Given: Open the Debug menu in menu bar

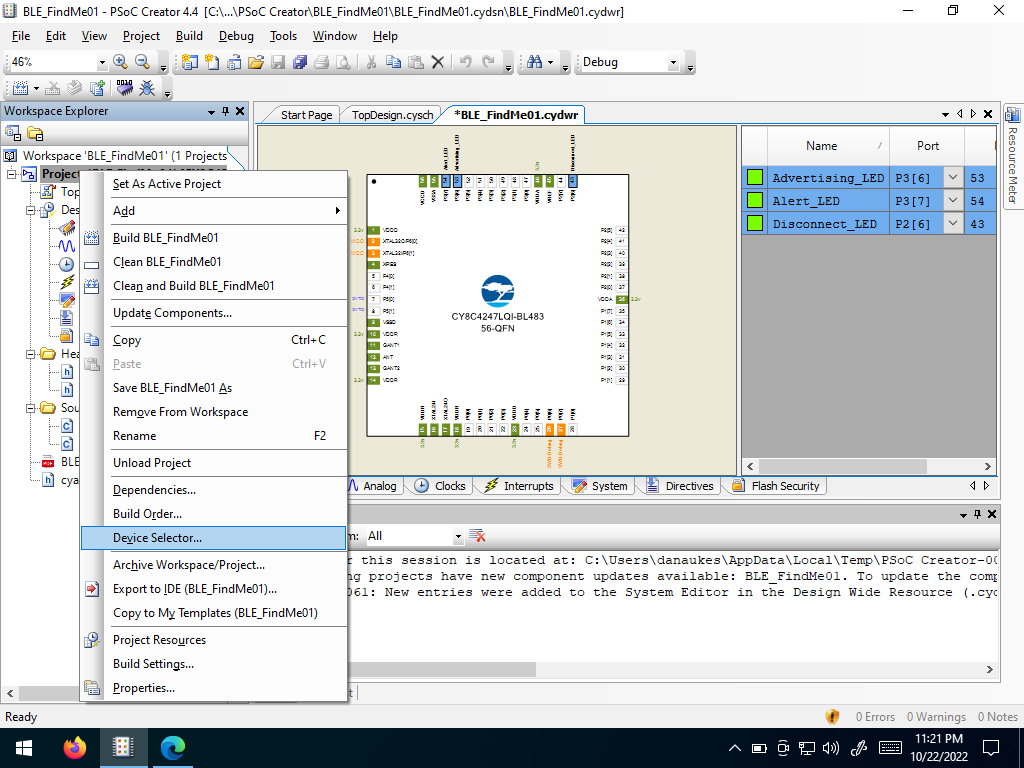Looking at the screenshot, I should [x=236, y=36].
